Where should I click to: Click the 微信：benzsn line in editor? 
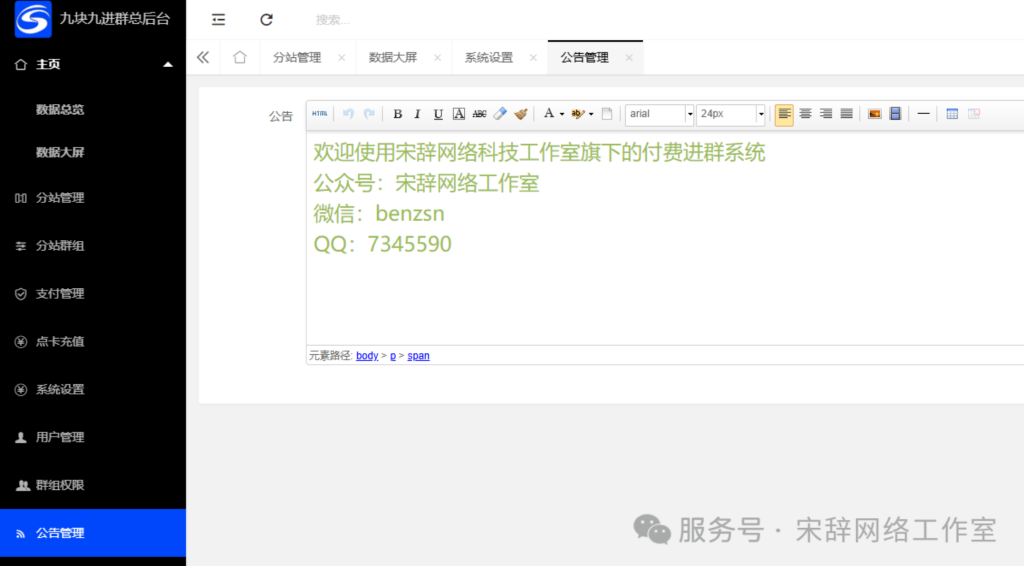379,213
